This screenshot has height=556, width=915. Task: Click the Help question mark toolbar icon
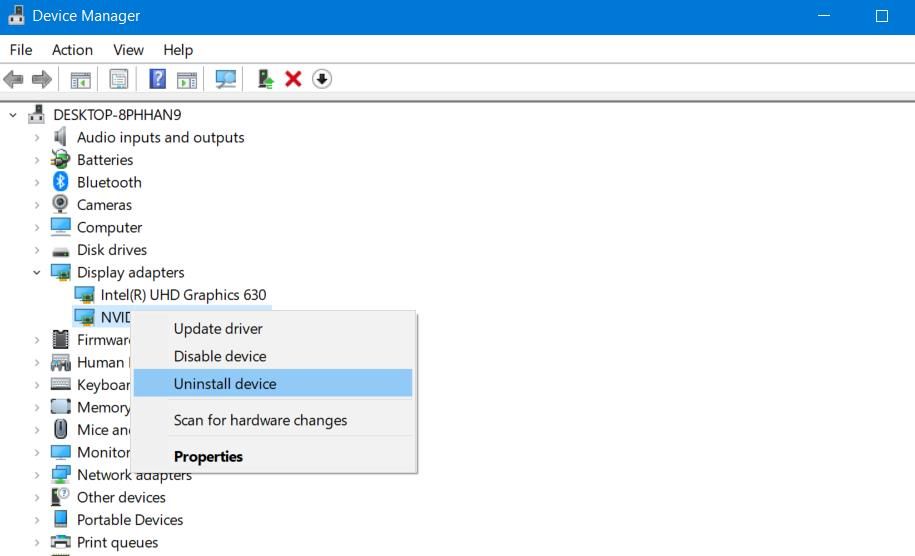pyautogui.click(x=157, y=79)
